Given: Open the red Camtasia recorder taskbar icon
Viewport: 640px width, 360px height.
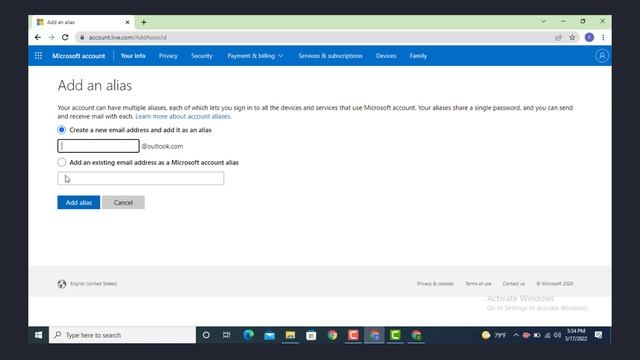Looking at the screenshot, I should coord(353,335).
